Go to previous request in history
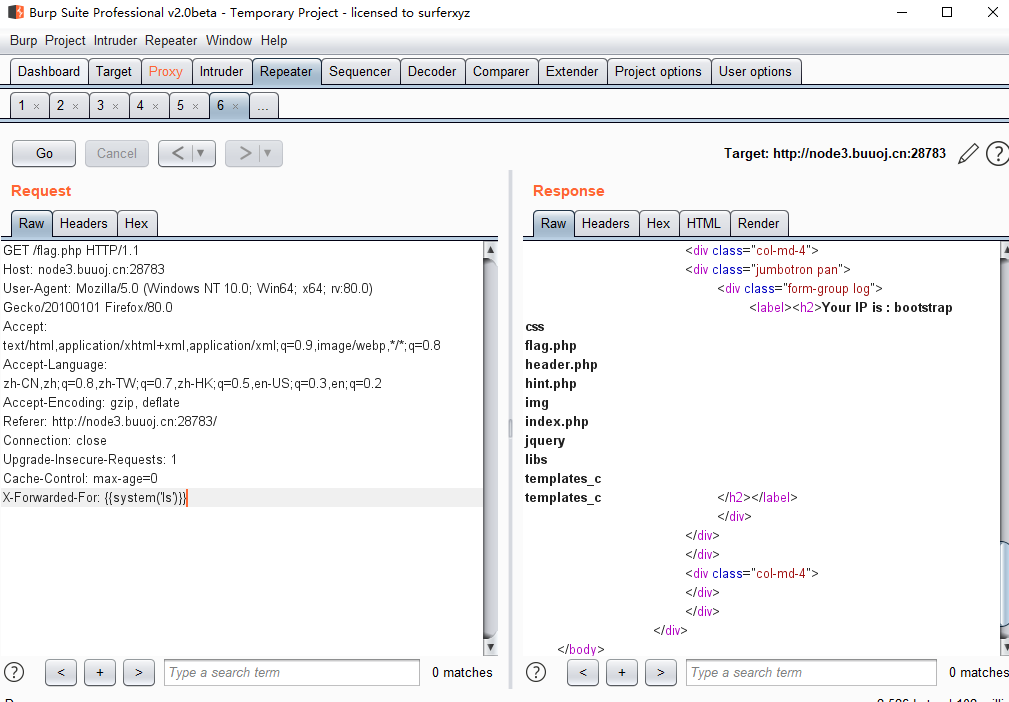The height and width of the screenshot is (702, 1009). point(178,153)
